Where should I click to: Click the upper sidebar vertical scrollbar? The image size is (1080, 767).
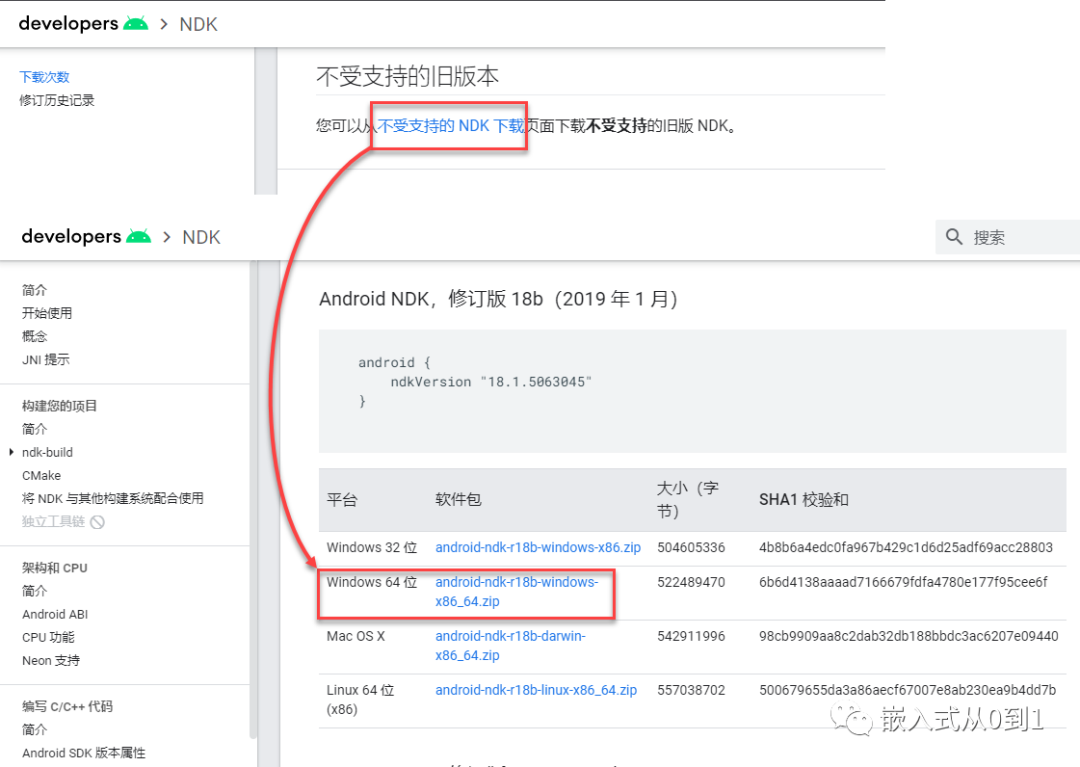266,121
